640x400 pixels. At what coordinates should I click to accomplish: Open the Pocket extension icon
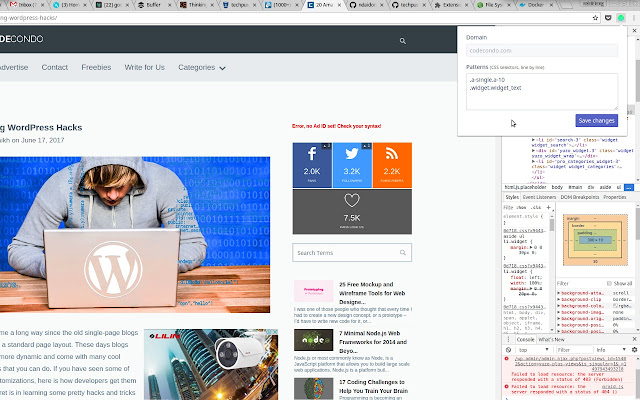tap(608, 18)
